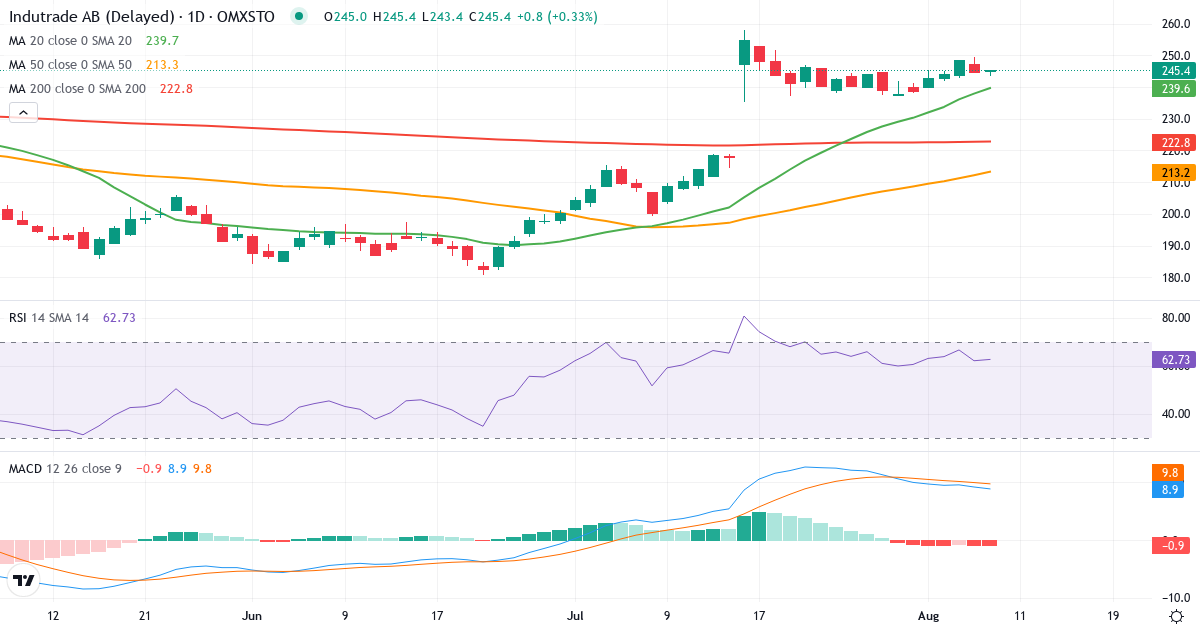Click the Jul label on time axis

[575, 615]
